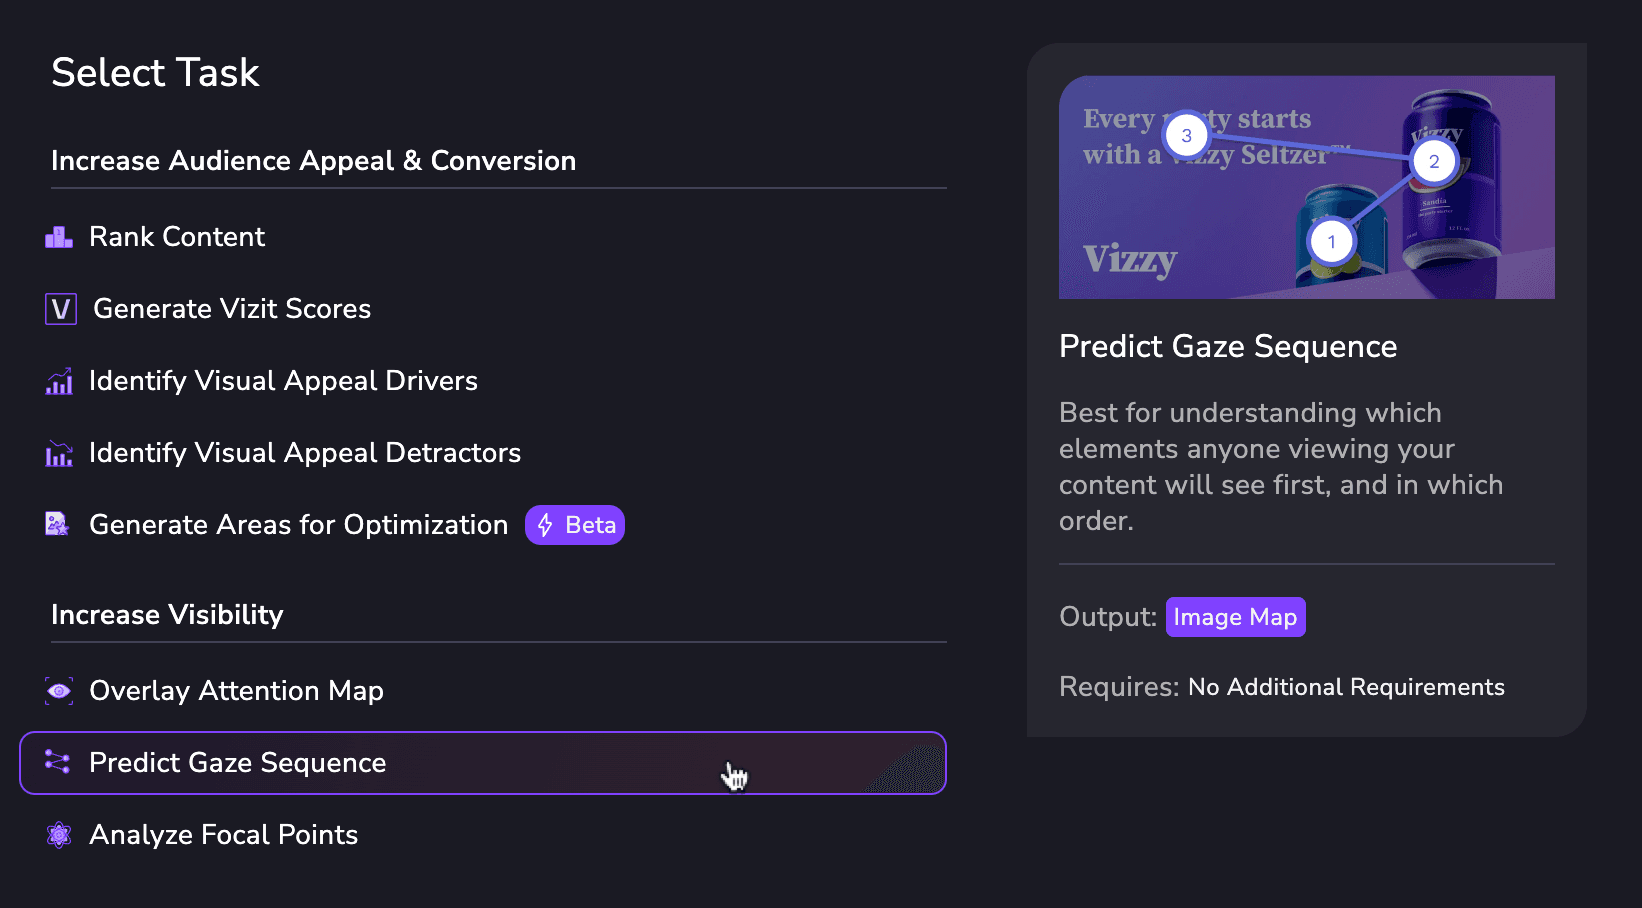The image size is (1642, 908).
Task: Click the Rank Content podium icon
Action: click(59, 237)
